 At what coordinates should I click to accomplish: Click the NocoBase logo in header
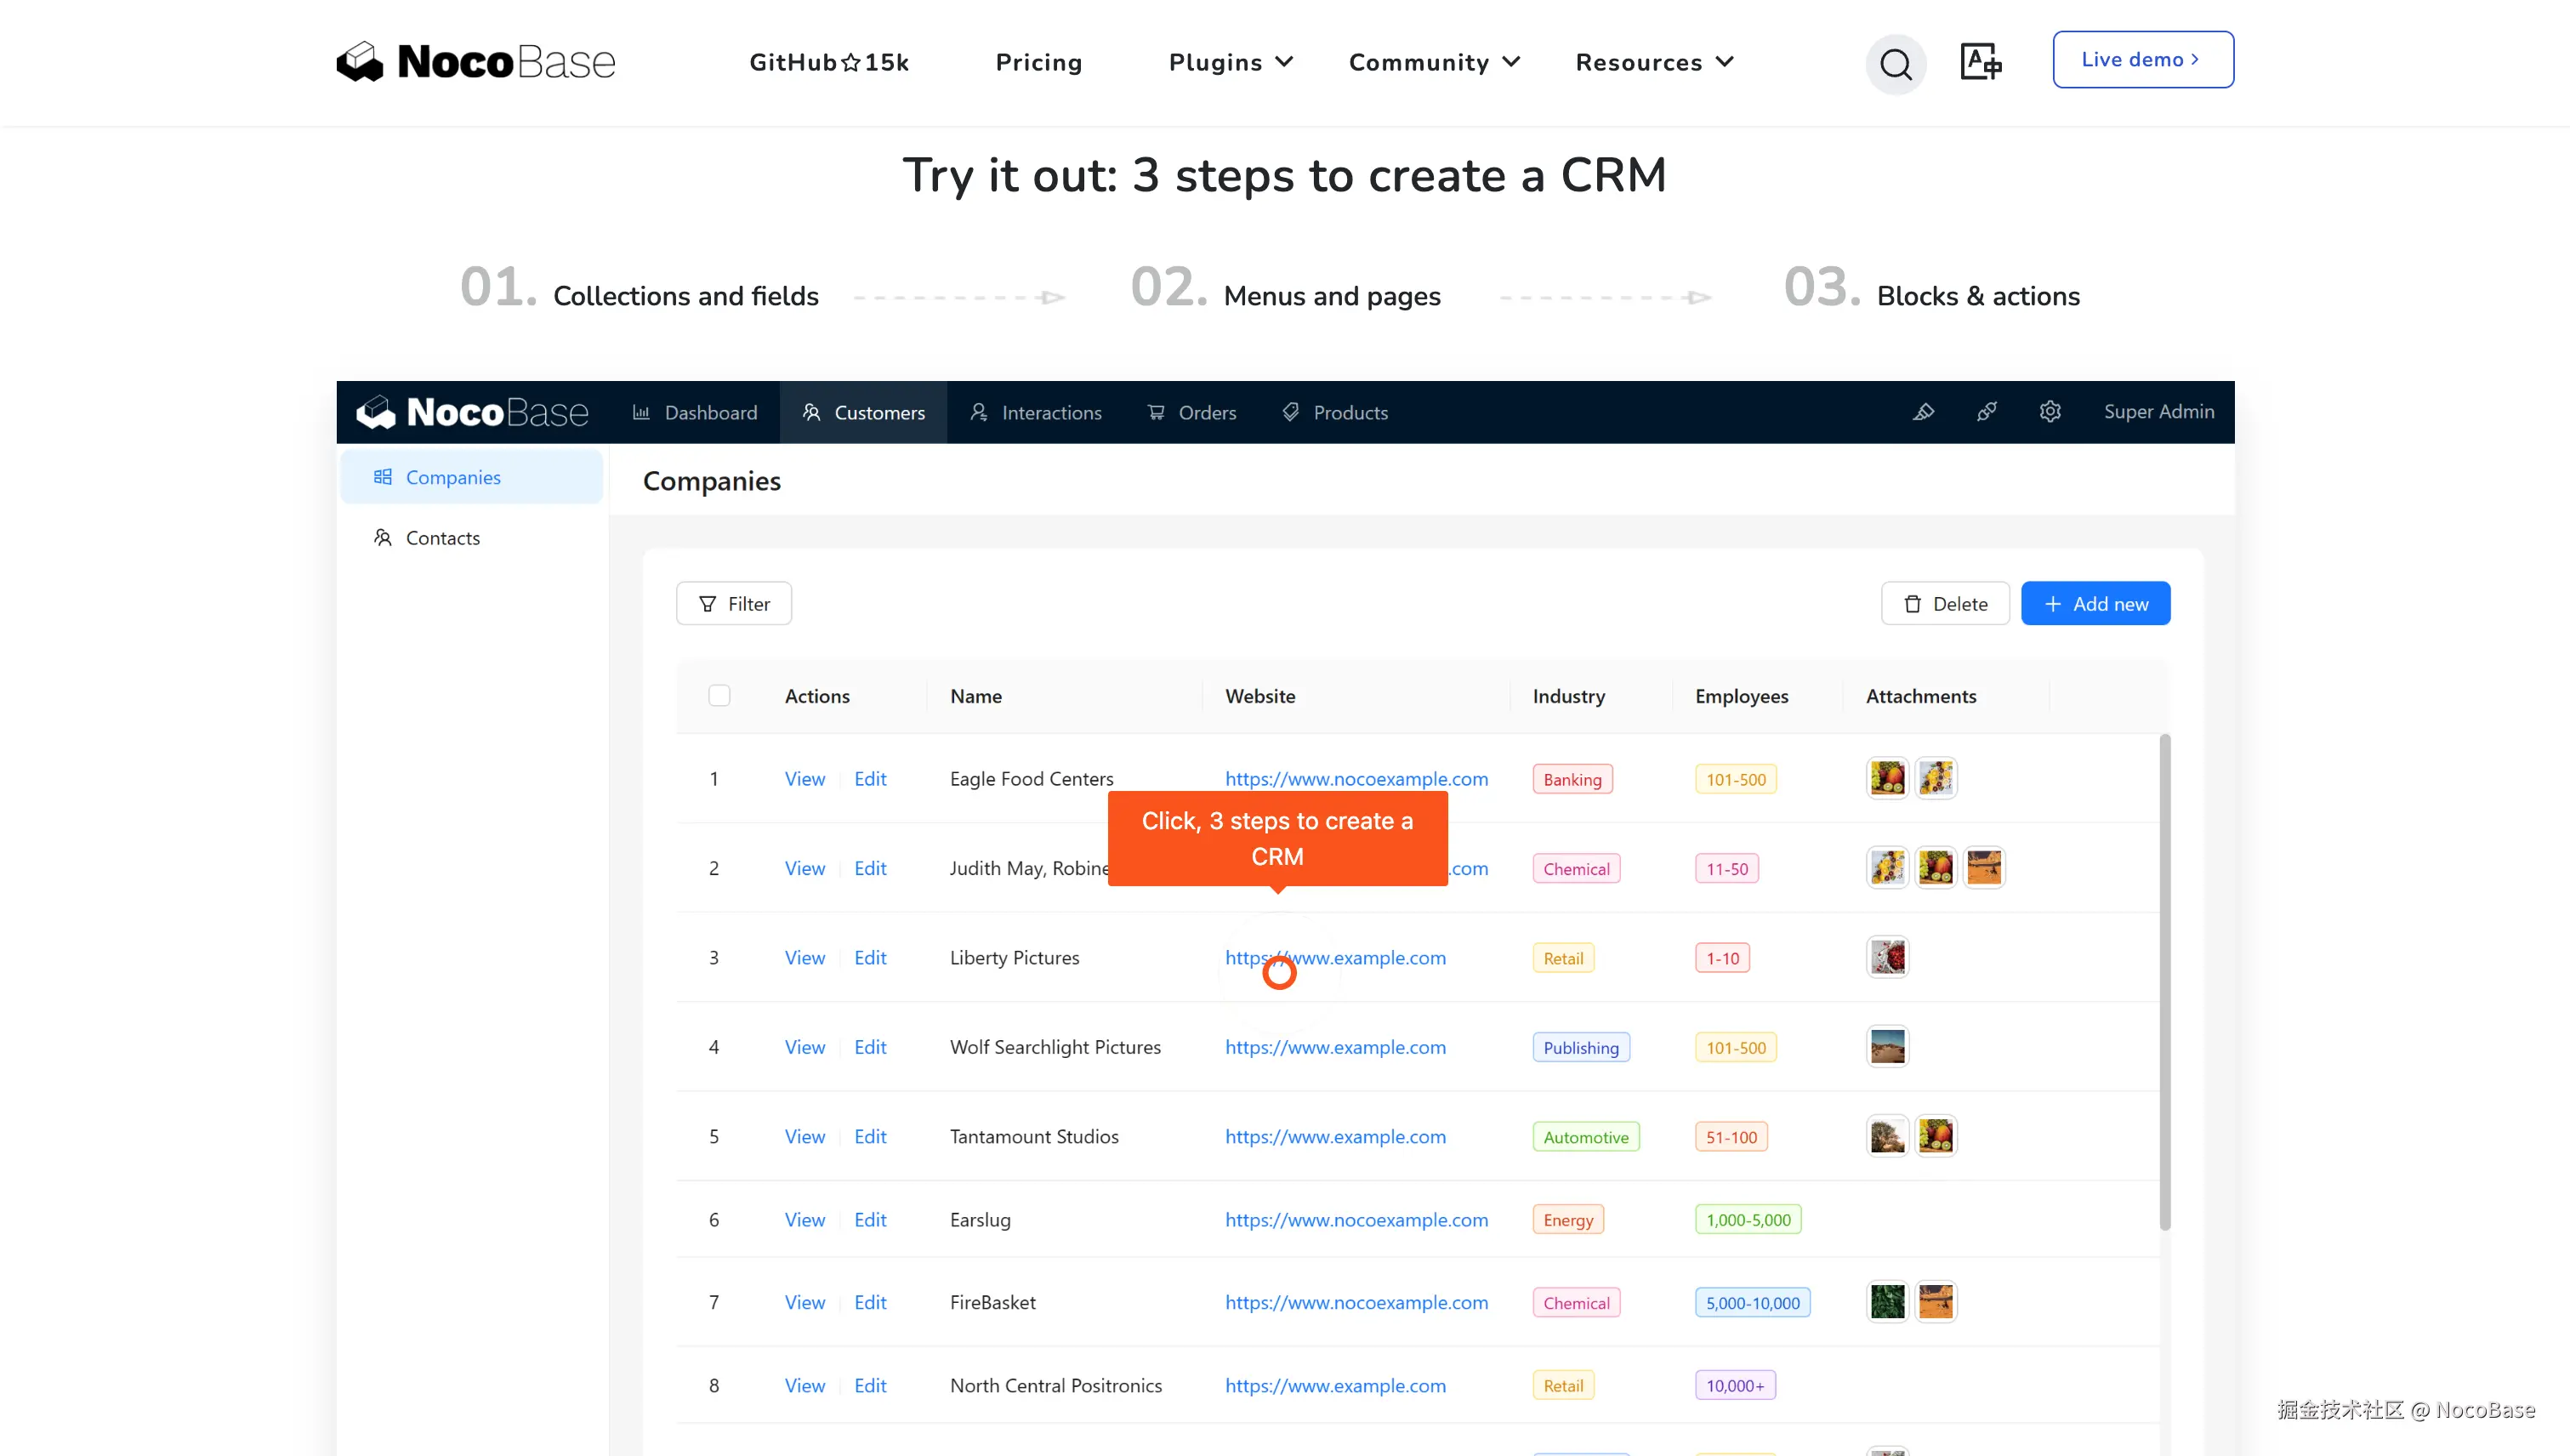coord(475,62)
